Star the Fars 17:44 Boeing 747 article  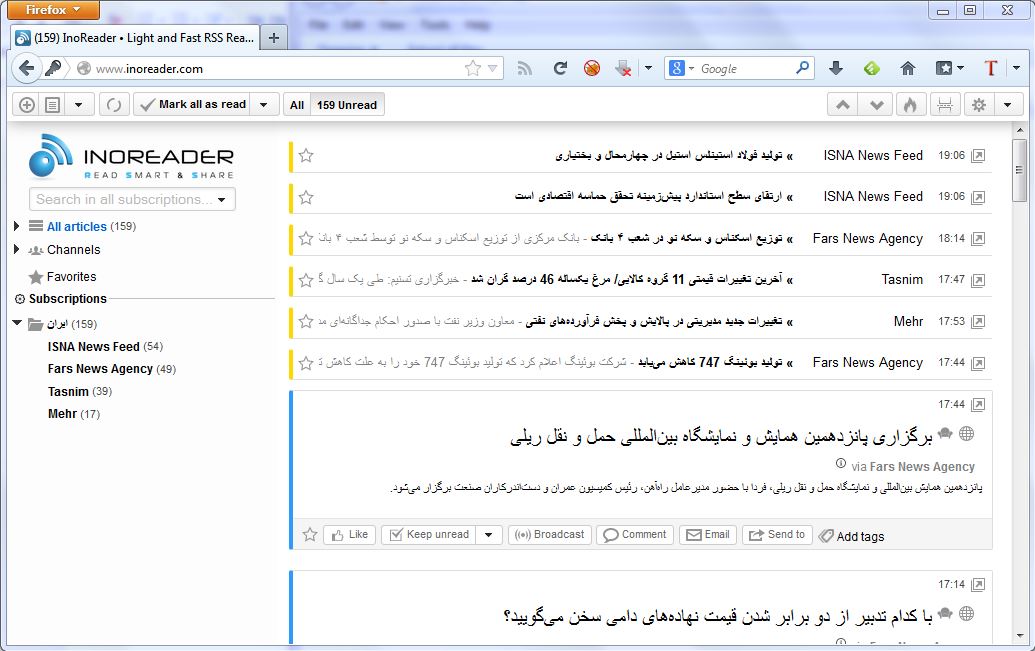click(306, 363)
